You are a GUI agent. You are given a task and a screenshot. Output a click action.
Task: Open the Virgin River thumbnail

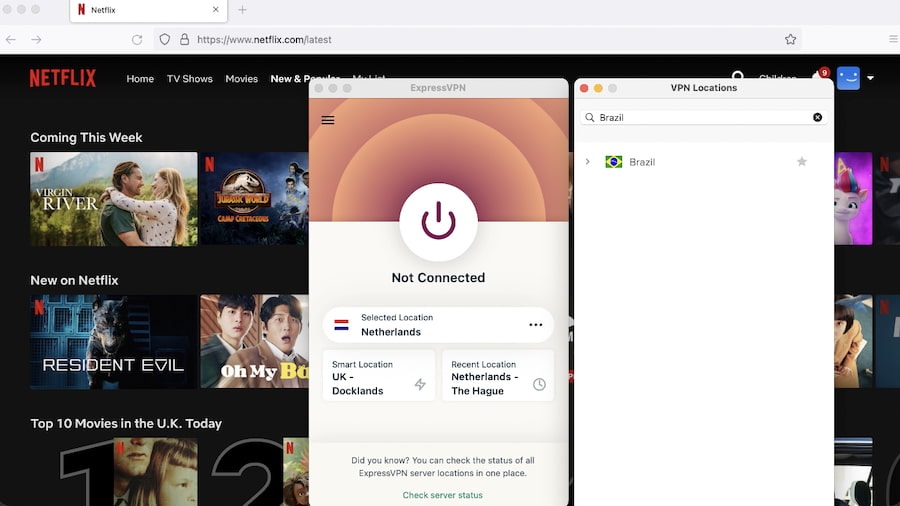(114, 198)
